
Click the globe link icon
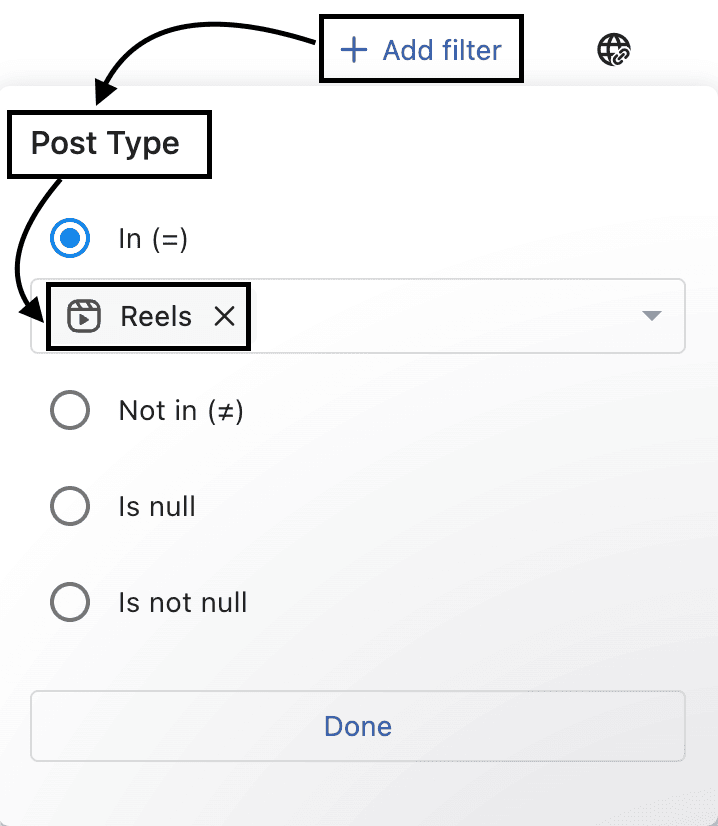point(614,49)
